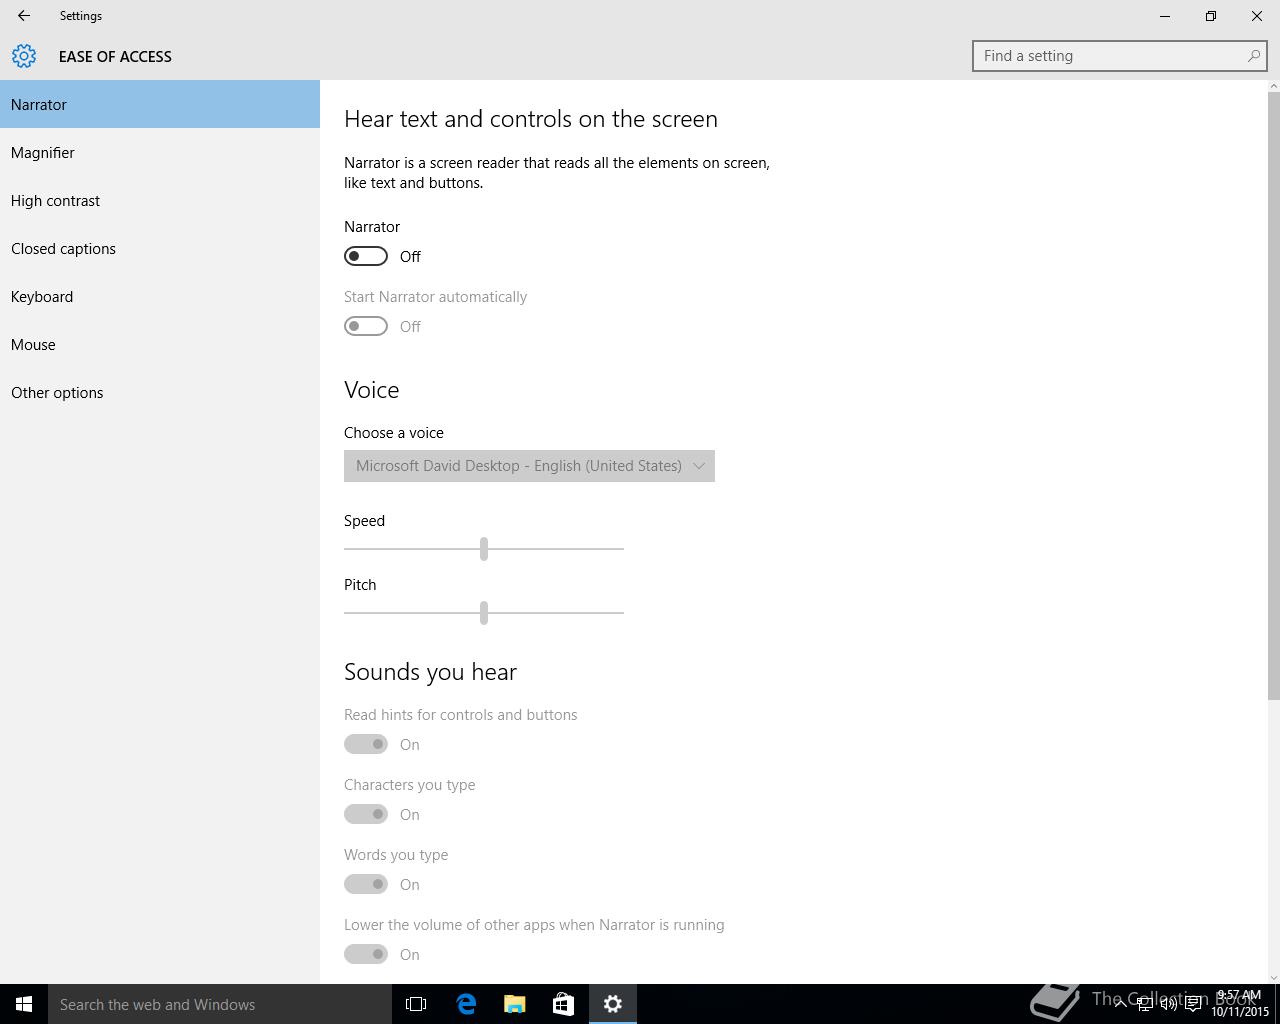Open Keyboard accessibility settings
1280x1024 pixels.
pyautogui.click(x=160, y=296)
